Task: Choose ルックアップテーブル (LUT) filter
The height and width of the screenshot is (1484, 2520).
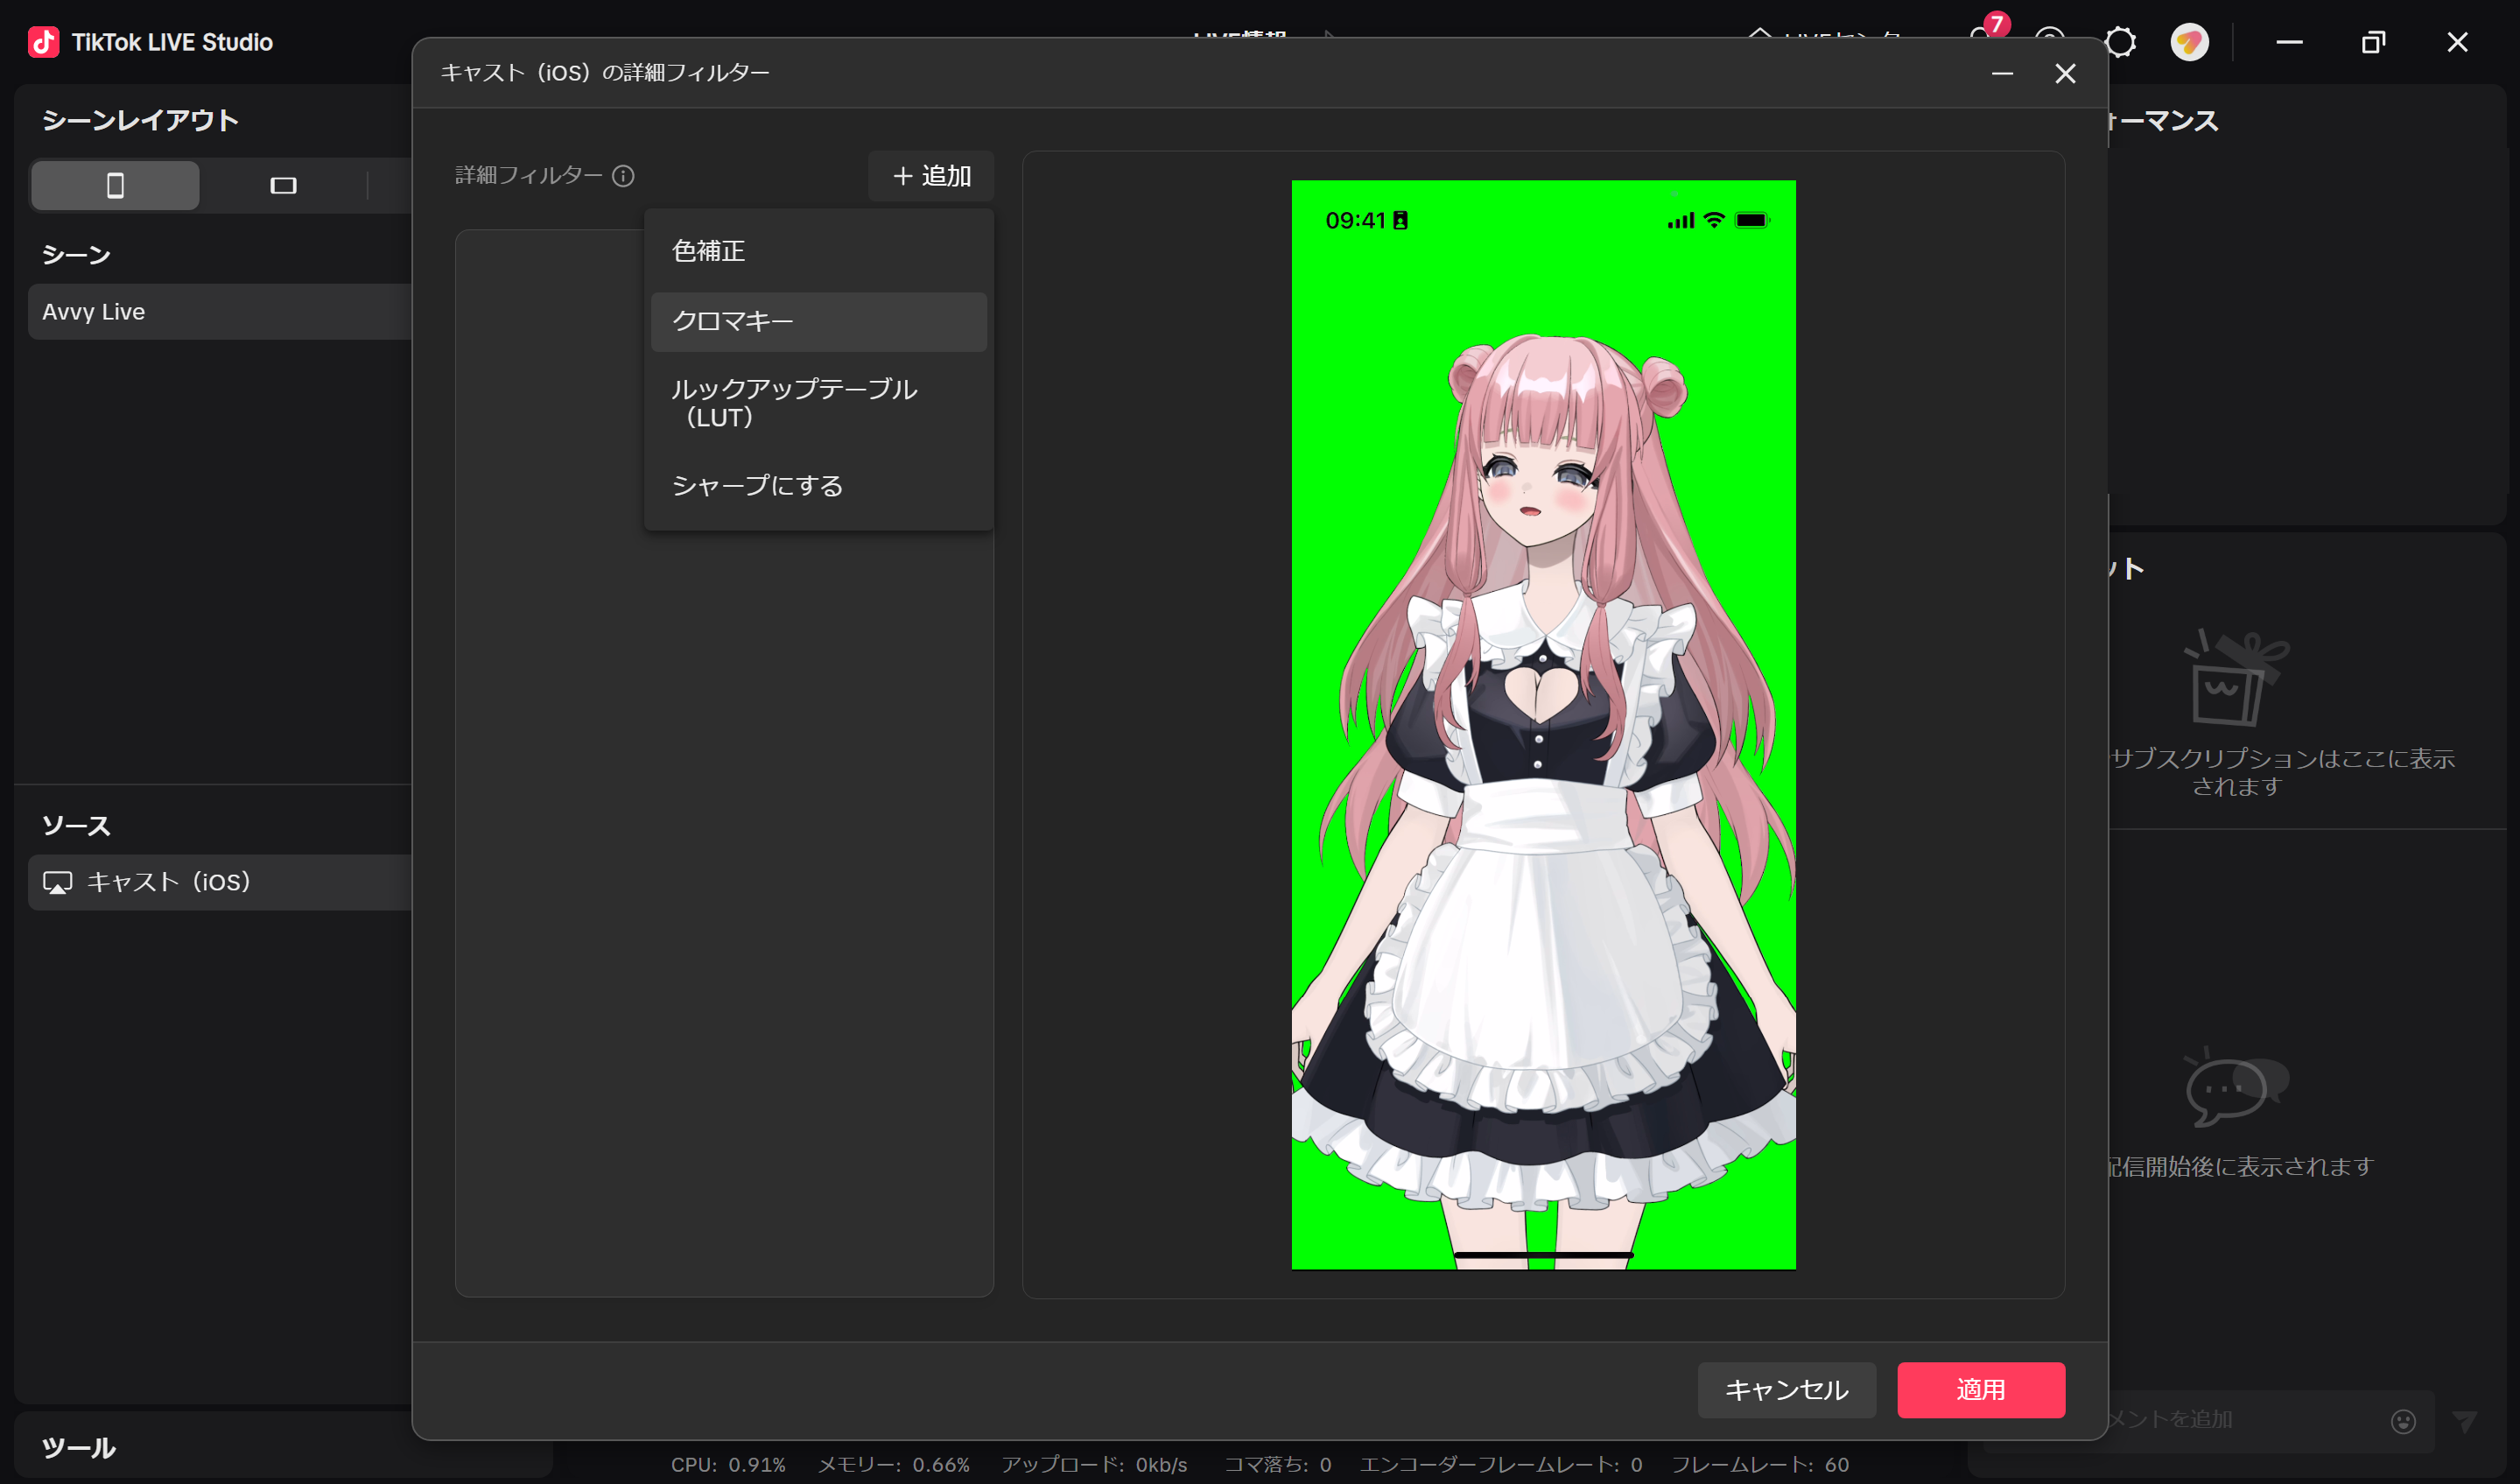Action: coord(818,403)
